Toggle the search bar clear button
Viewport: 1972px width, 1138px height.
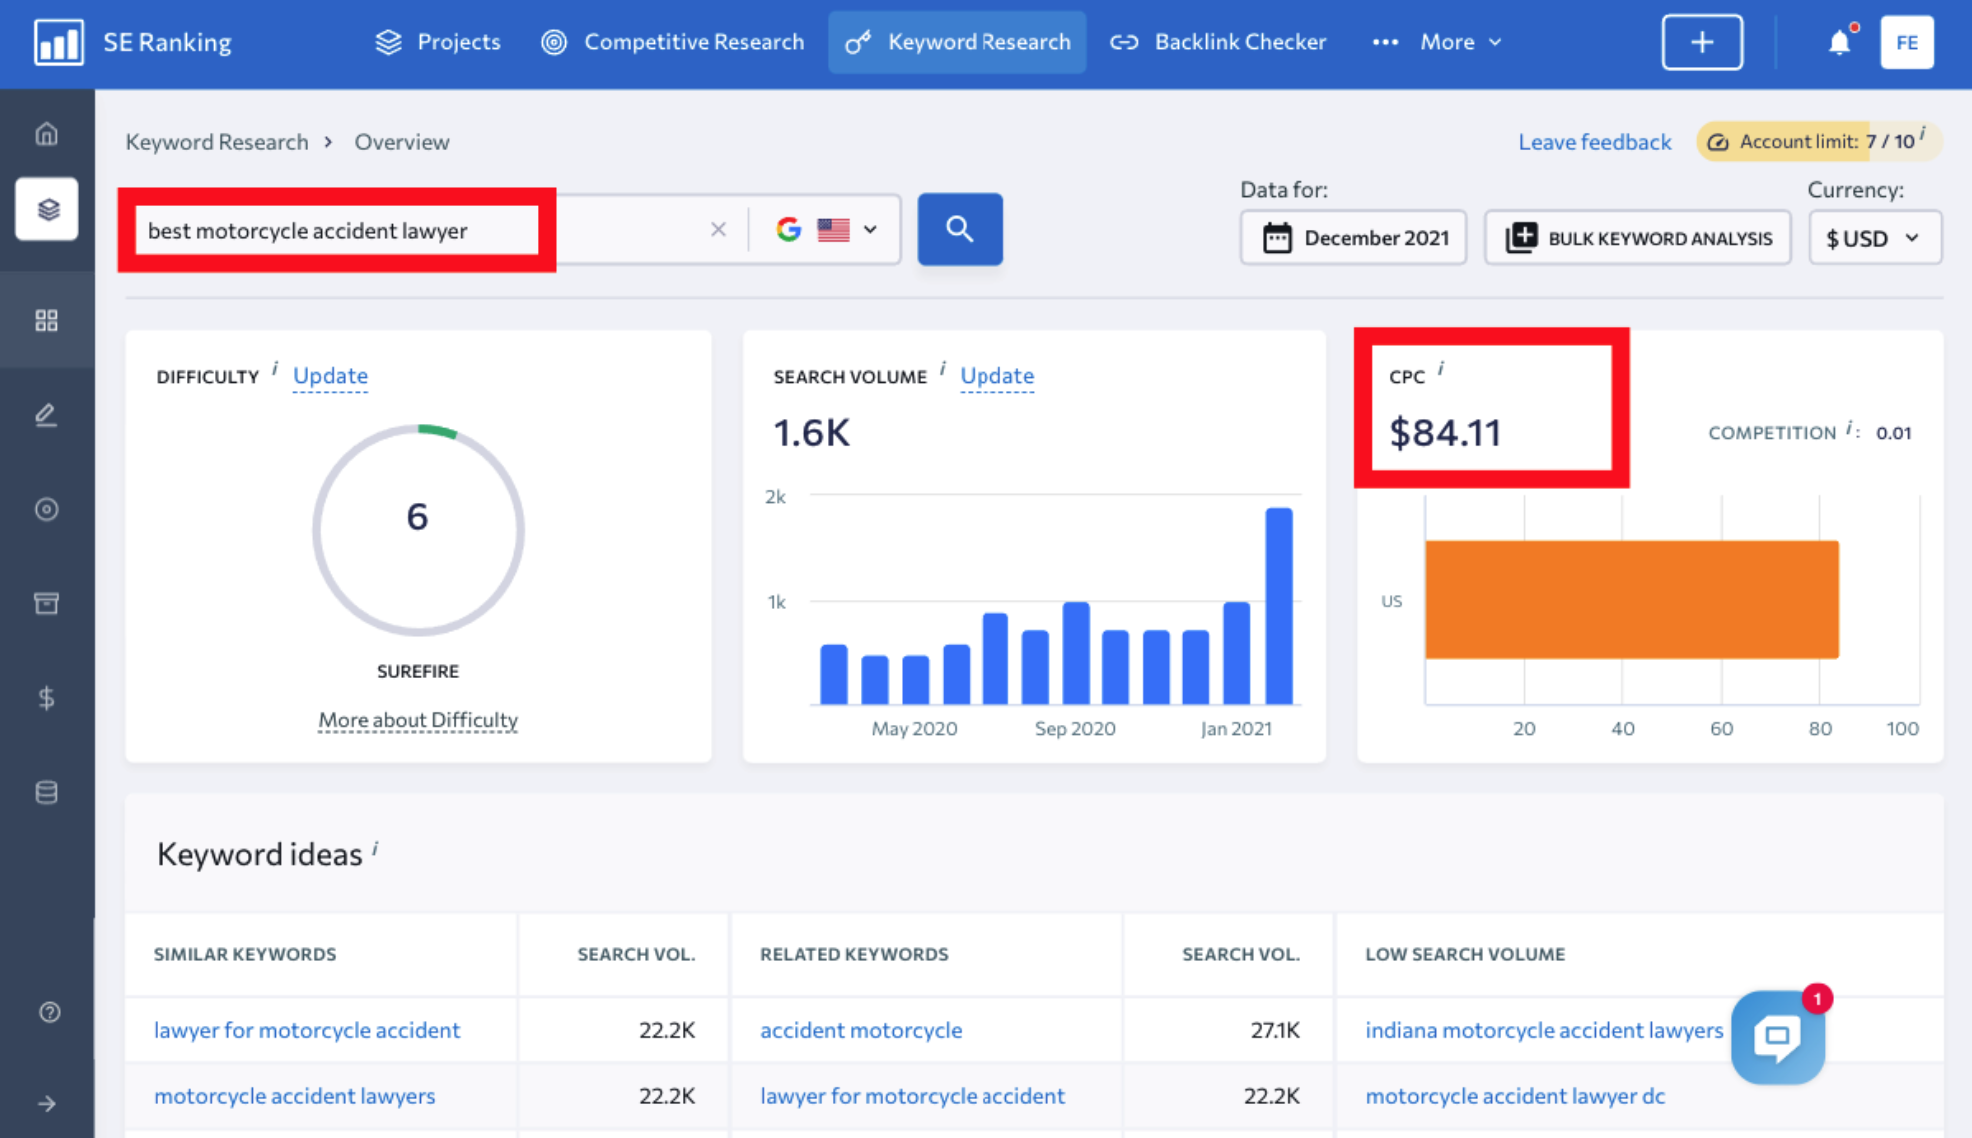click(718, 230)
